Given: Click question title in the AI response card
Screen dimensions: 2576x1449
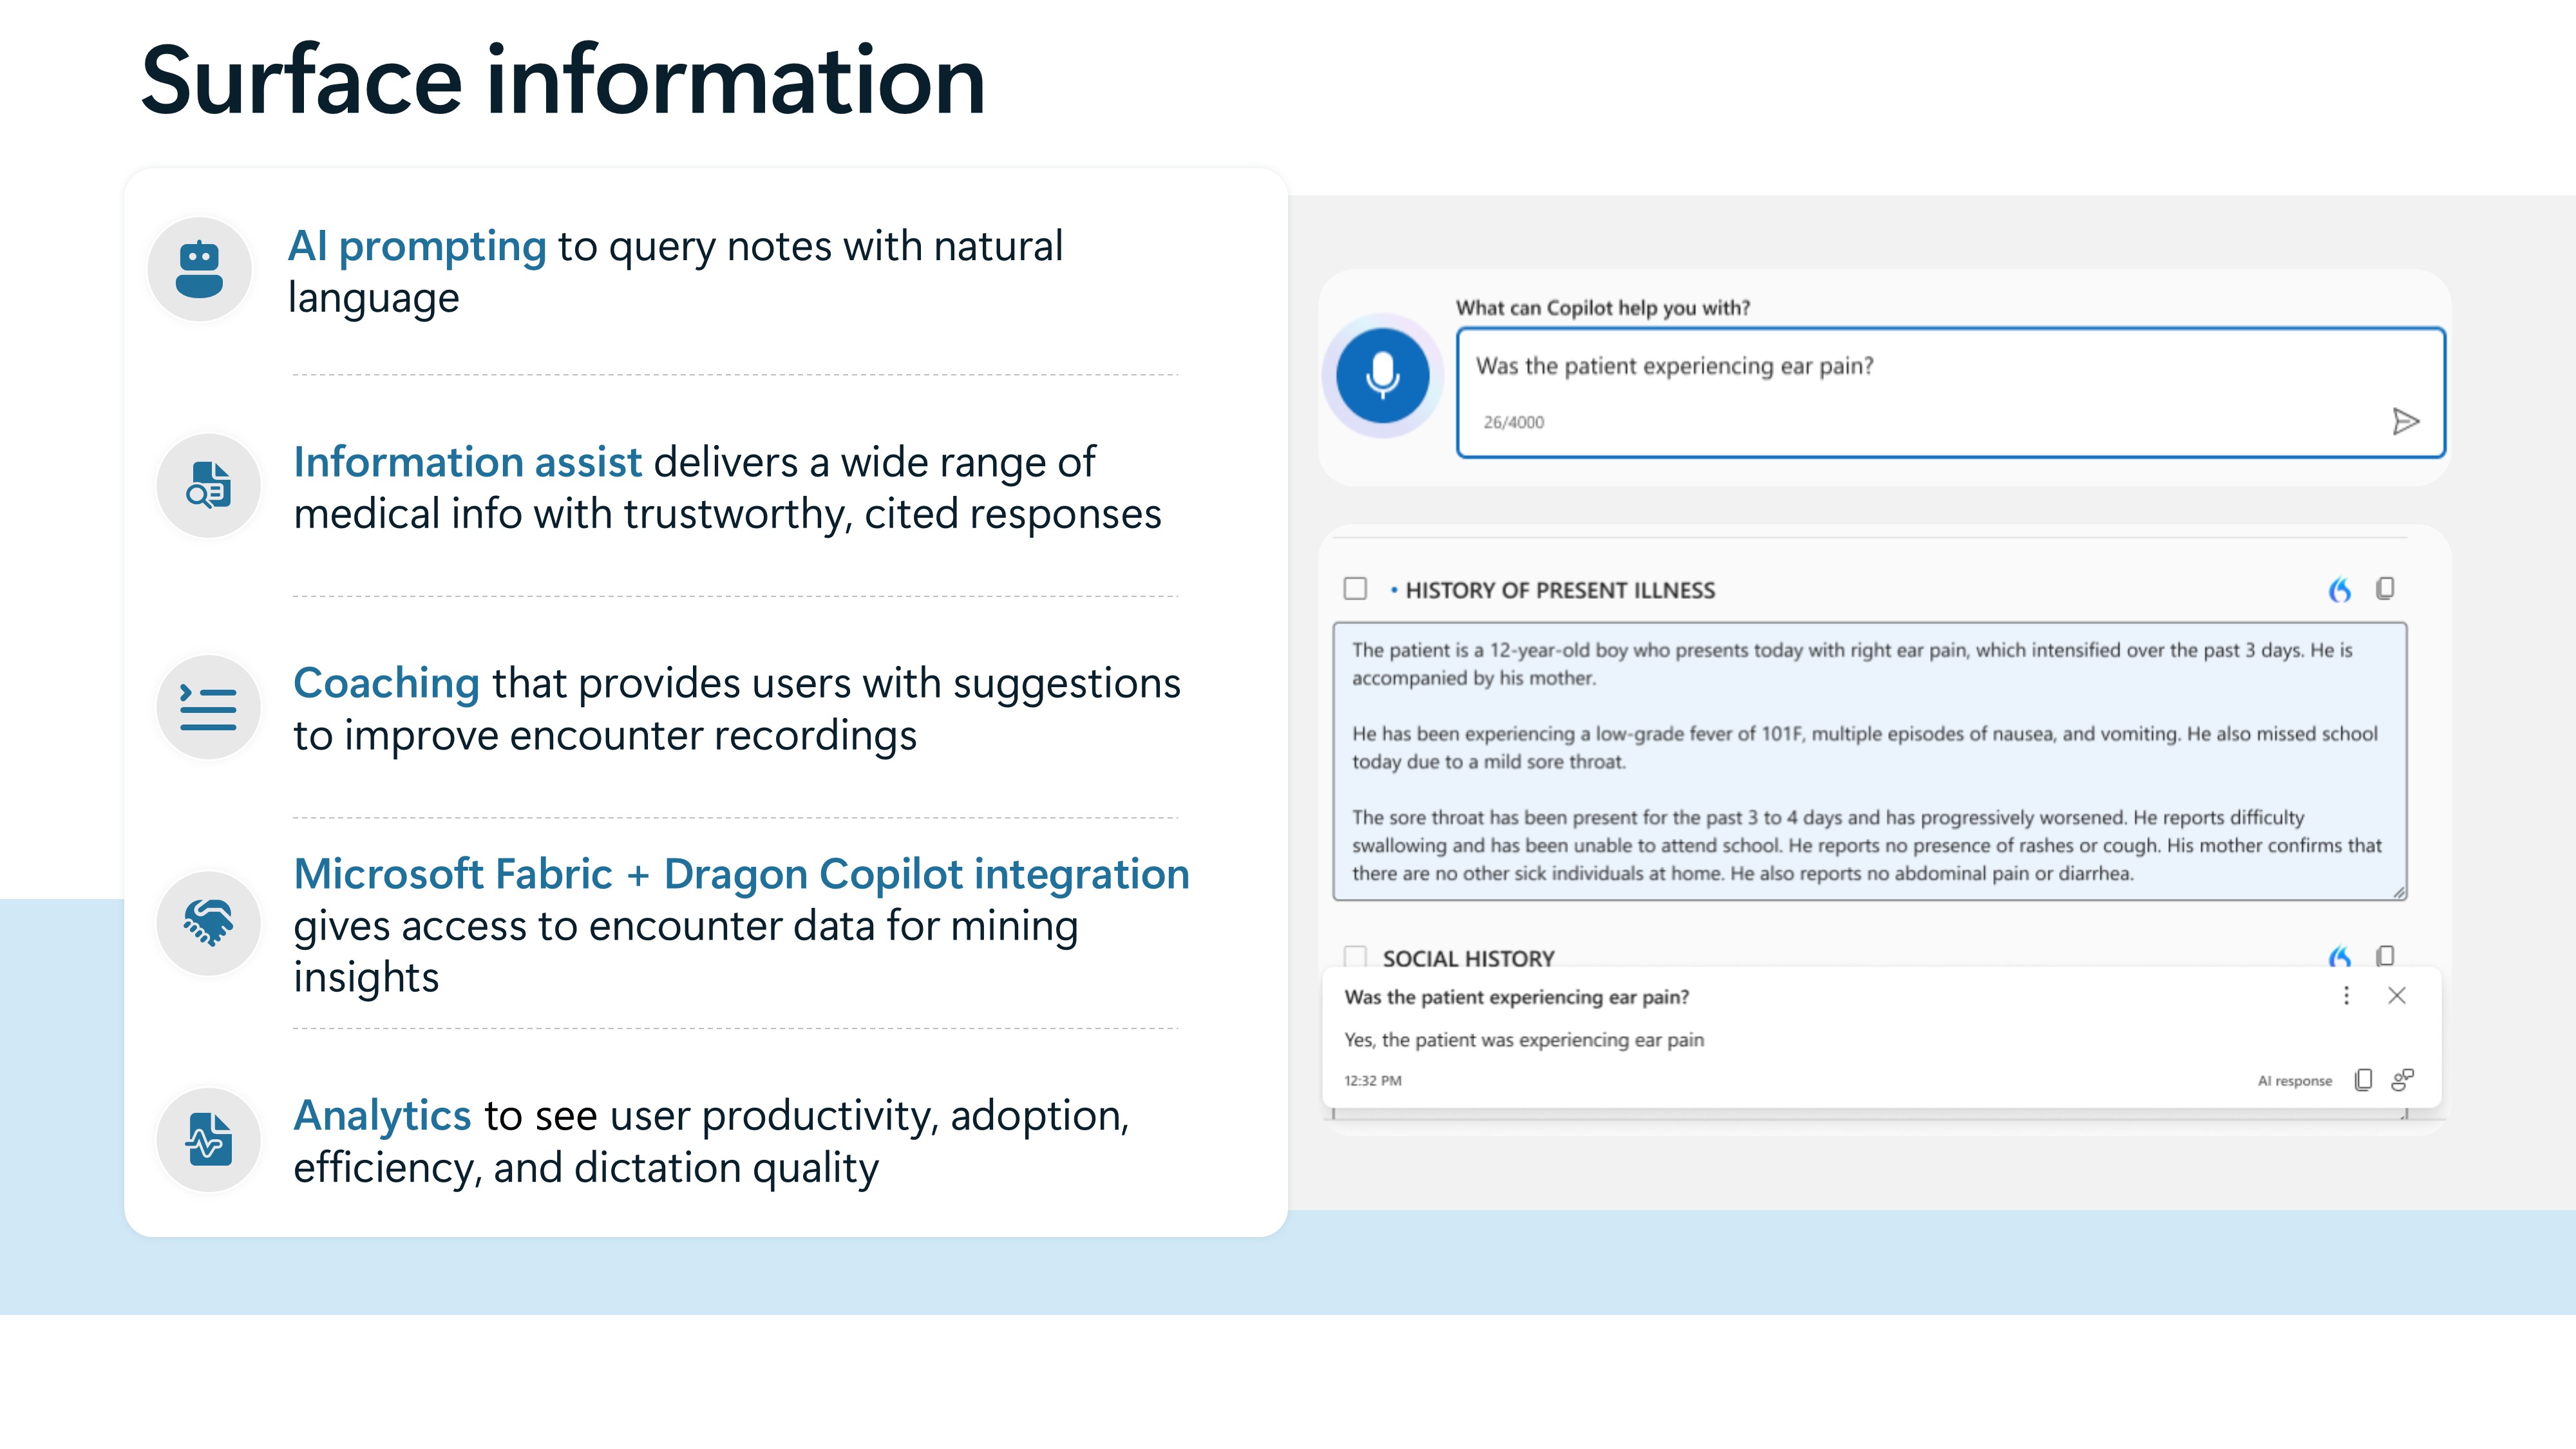Looking at the screenshot, I should [x=1516, y=997].
